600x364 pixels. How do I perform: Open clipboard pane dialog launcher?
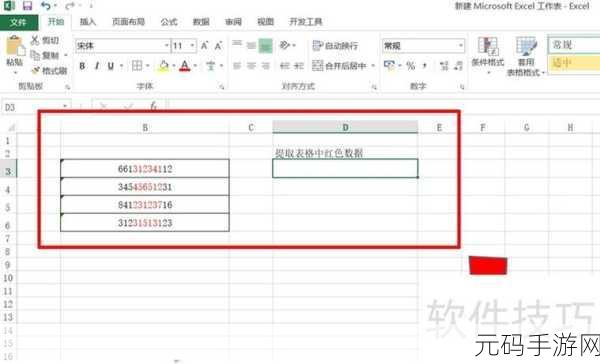click(67, 87)
